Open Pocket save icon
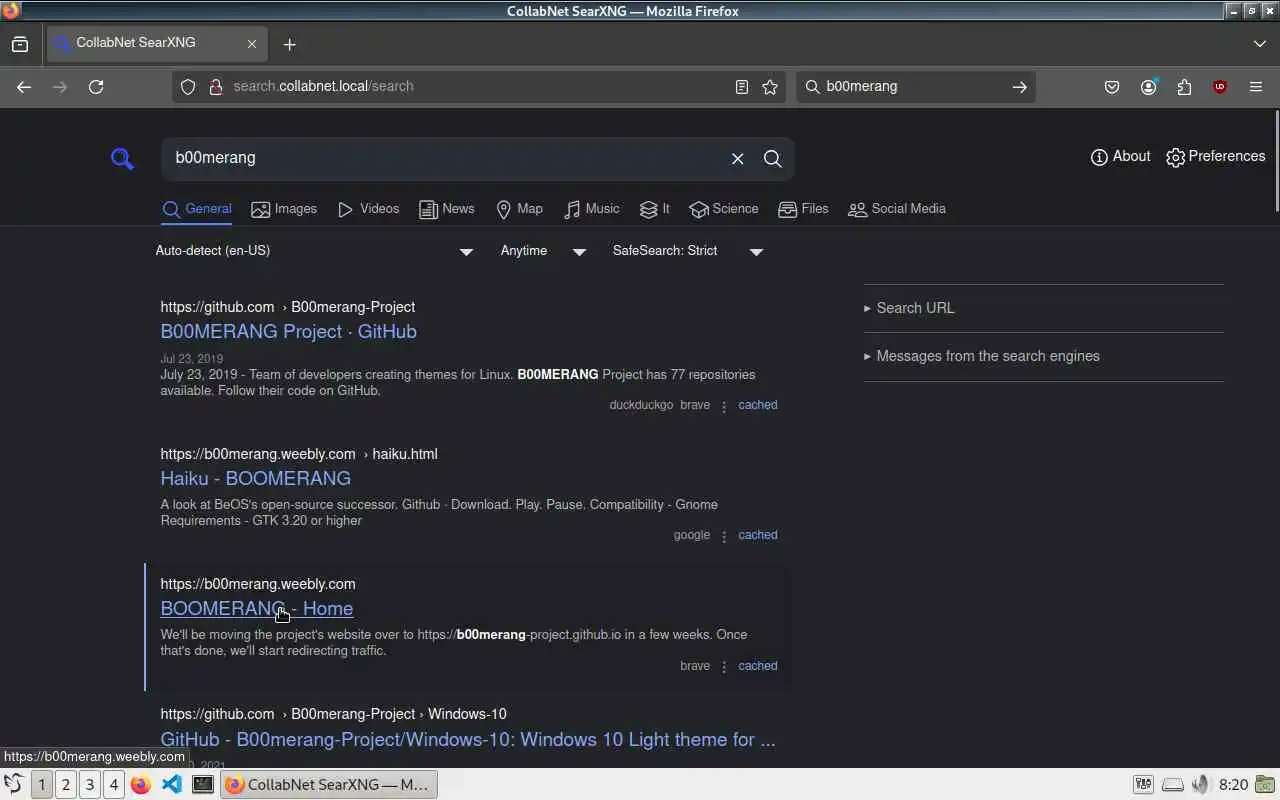The height and width of the screenshot is (800, 1280). pos(1112,87)
